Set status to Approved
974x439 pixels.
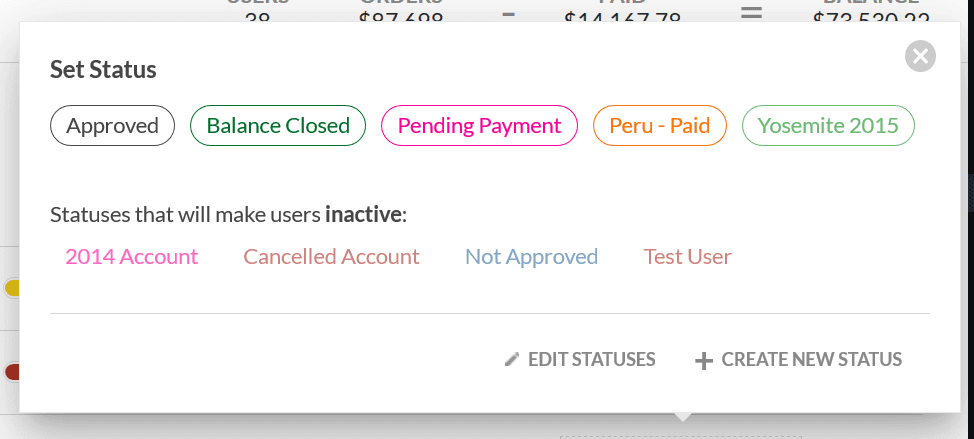[x=112, y=126]
